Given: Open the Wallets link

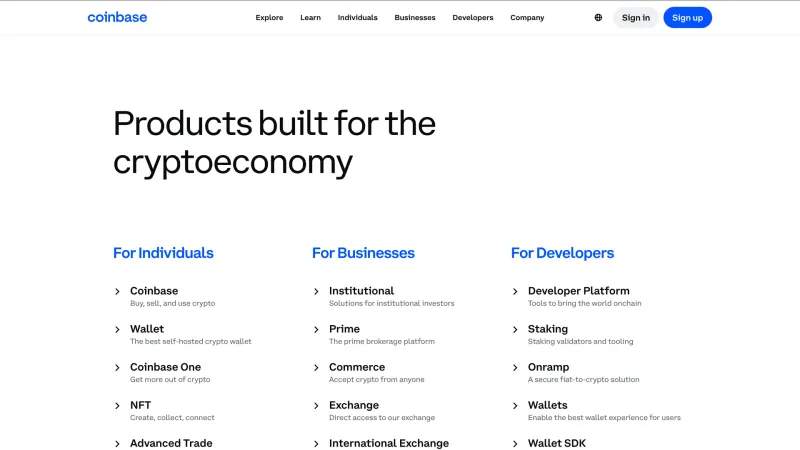Looking at the screenshot, I should point(547,405).
